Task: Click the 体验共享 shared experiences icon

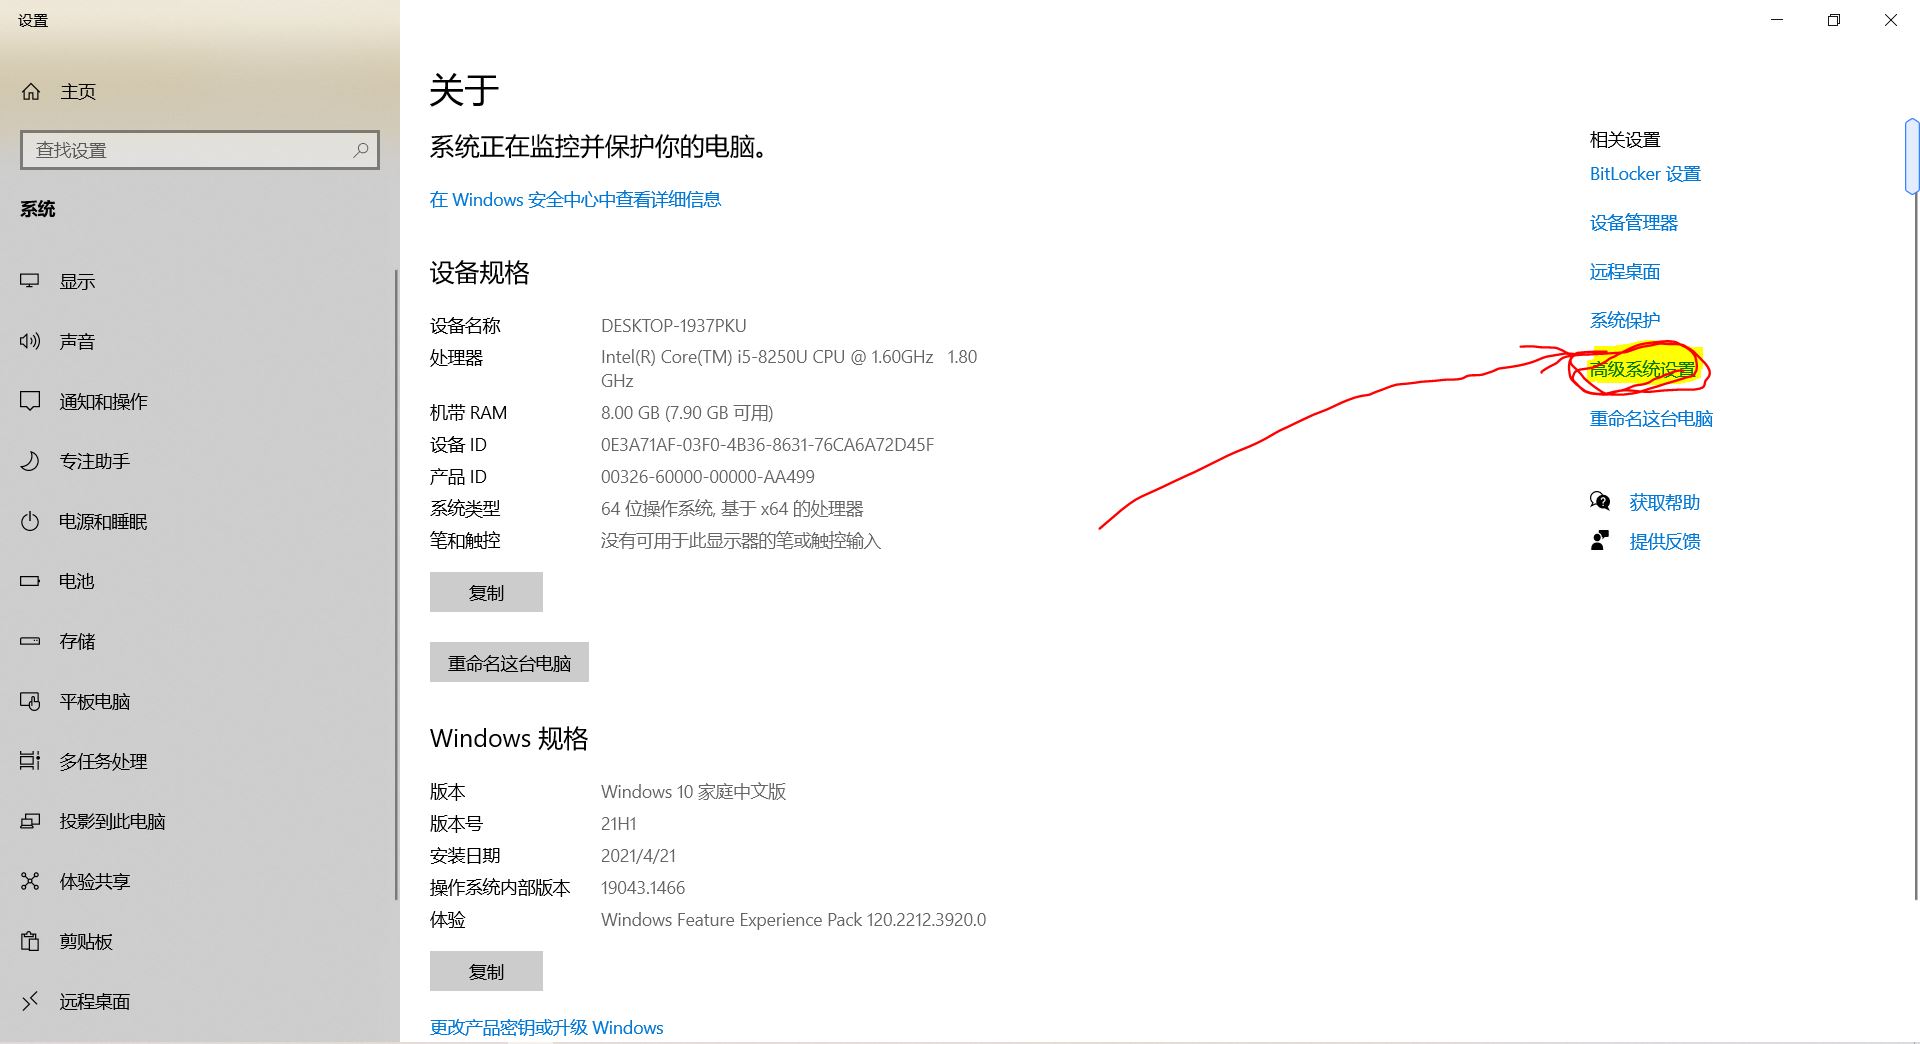Action: [30, 881]
